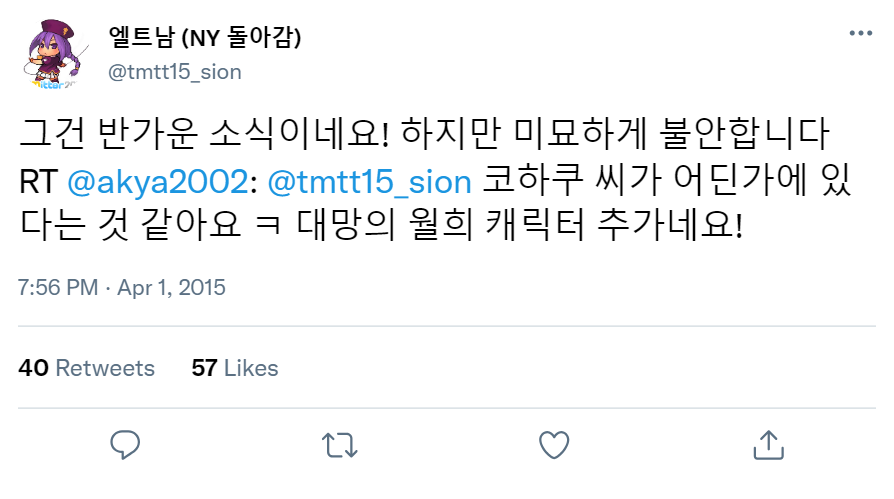Click the first line of tweet text ending in 불안합니다
Image resolution: width=894 pixels, height=499 pixels.
click(424, 134)
